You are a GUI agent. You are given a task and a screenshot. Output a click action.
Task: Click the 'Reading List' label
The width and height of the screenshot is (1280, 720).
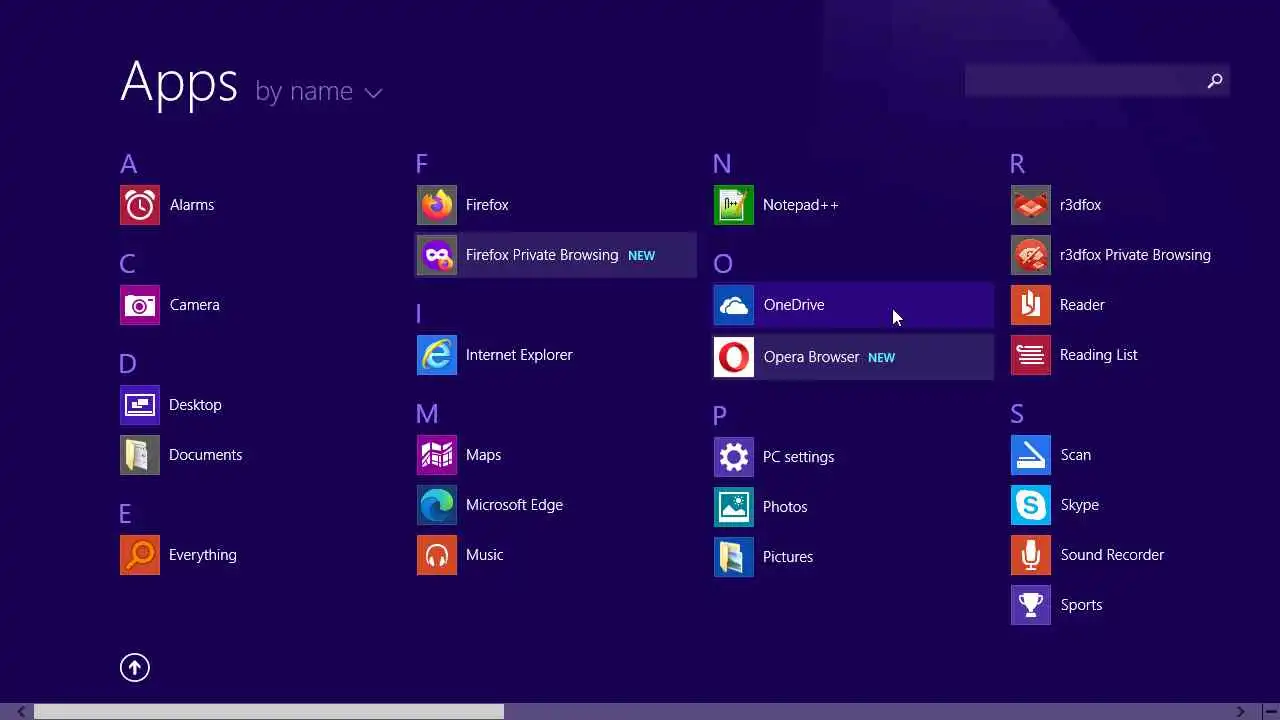click(1099, 355)
